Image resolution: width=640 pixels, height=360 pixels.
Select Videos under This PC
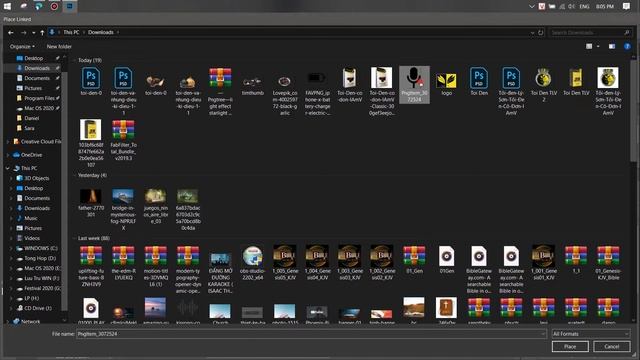(31, 238)
